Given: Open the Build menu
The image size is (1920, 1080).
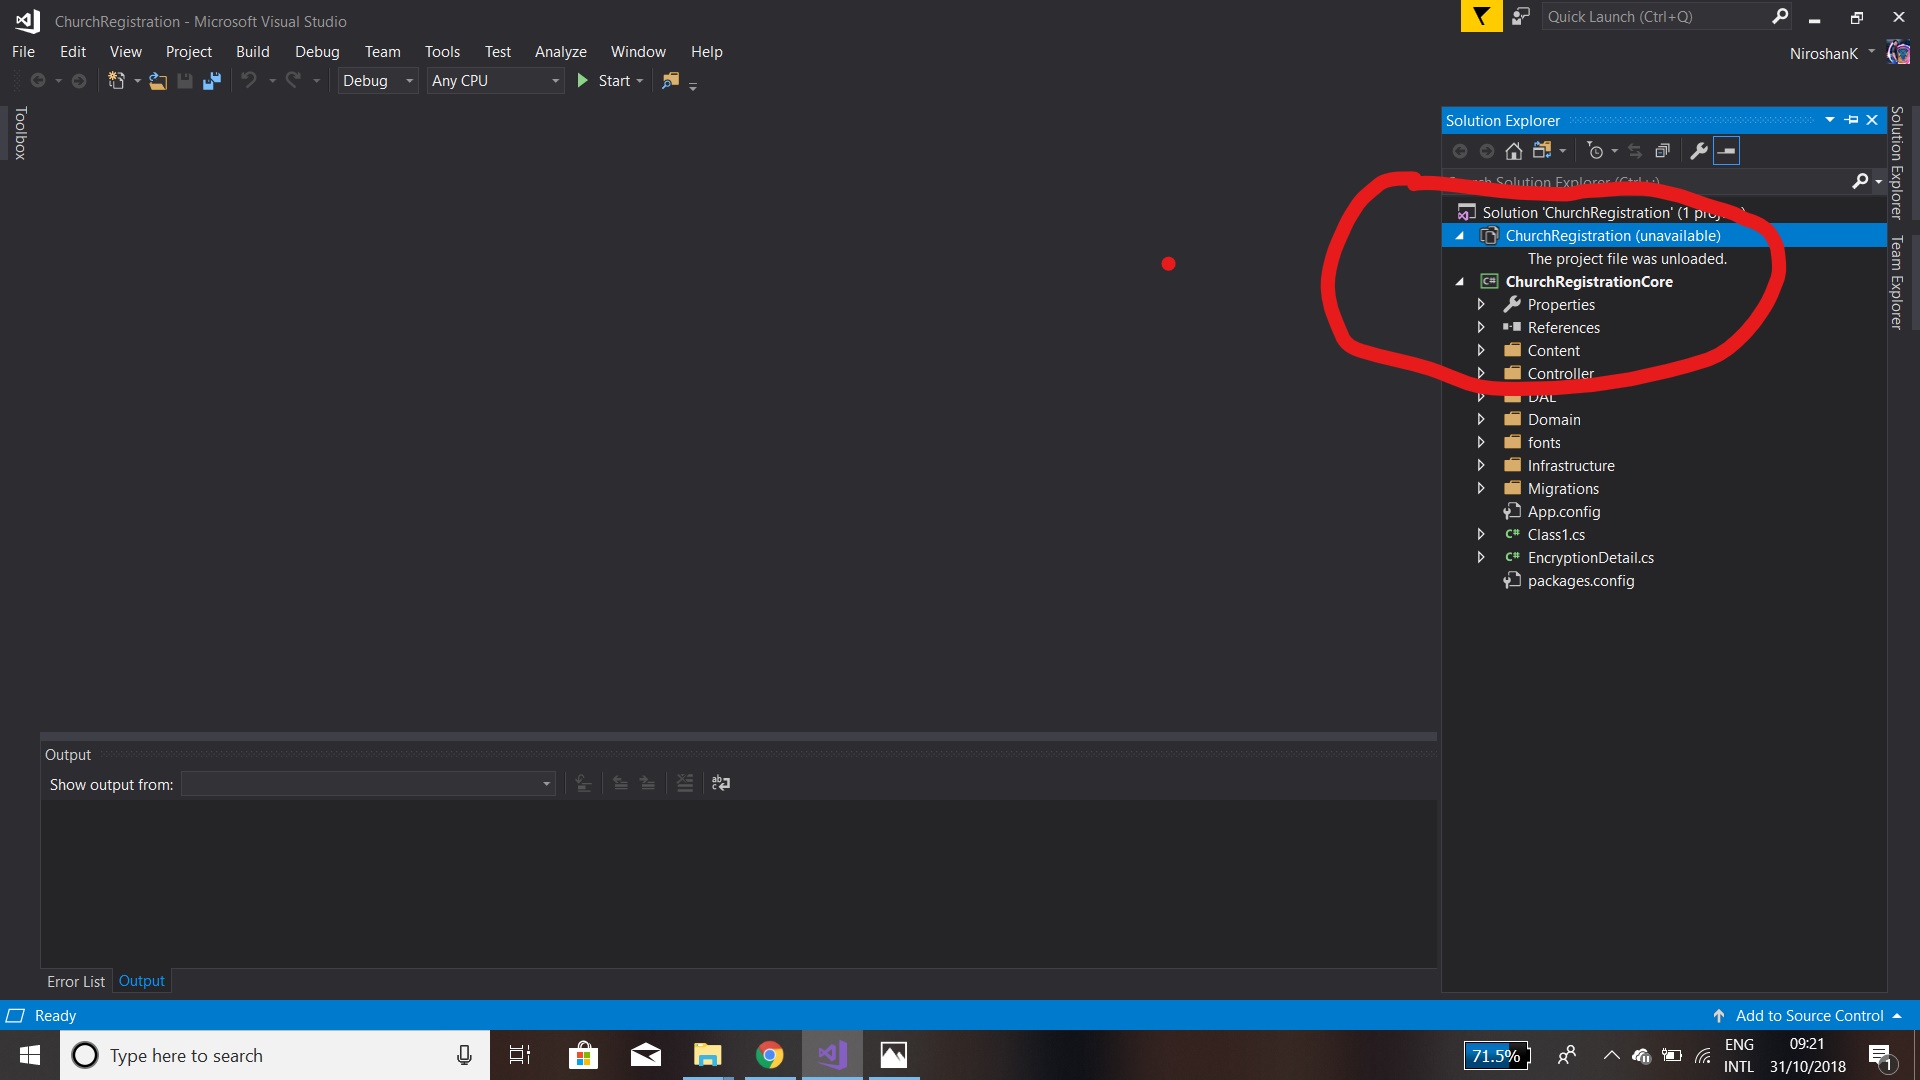Looking at the screenshot, I should (x=252, y=52).
